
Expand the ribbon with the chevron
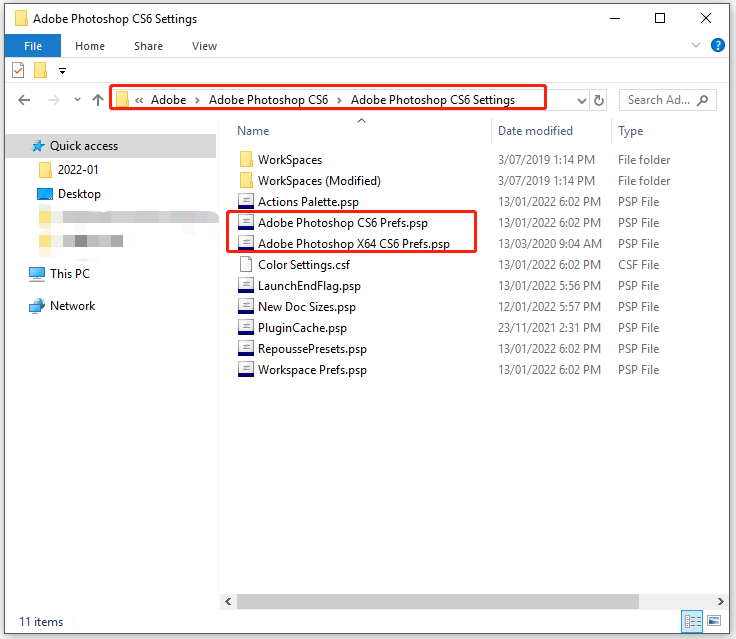(696, 45)
